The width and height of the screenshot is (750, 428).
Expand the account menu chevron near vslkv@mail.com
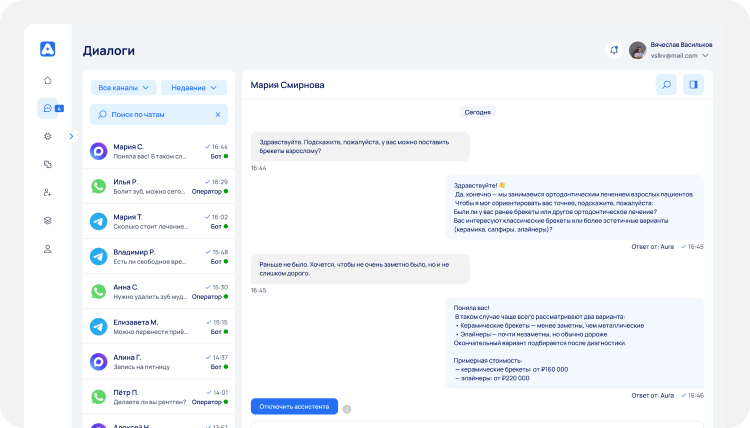(705, 56)
